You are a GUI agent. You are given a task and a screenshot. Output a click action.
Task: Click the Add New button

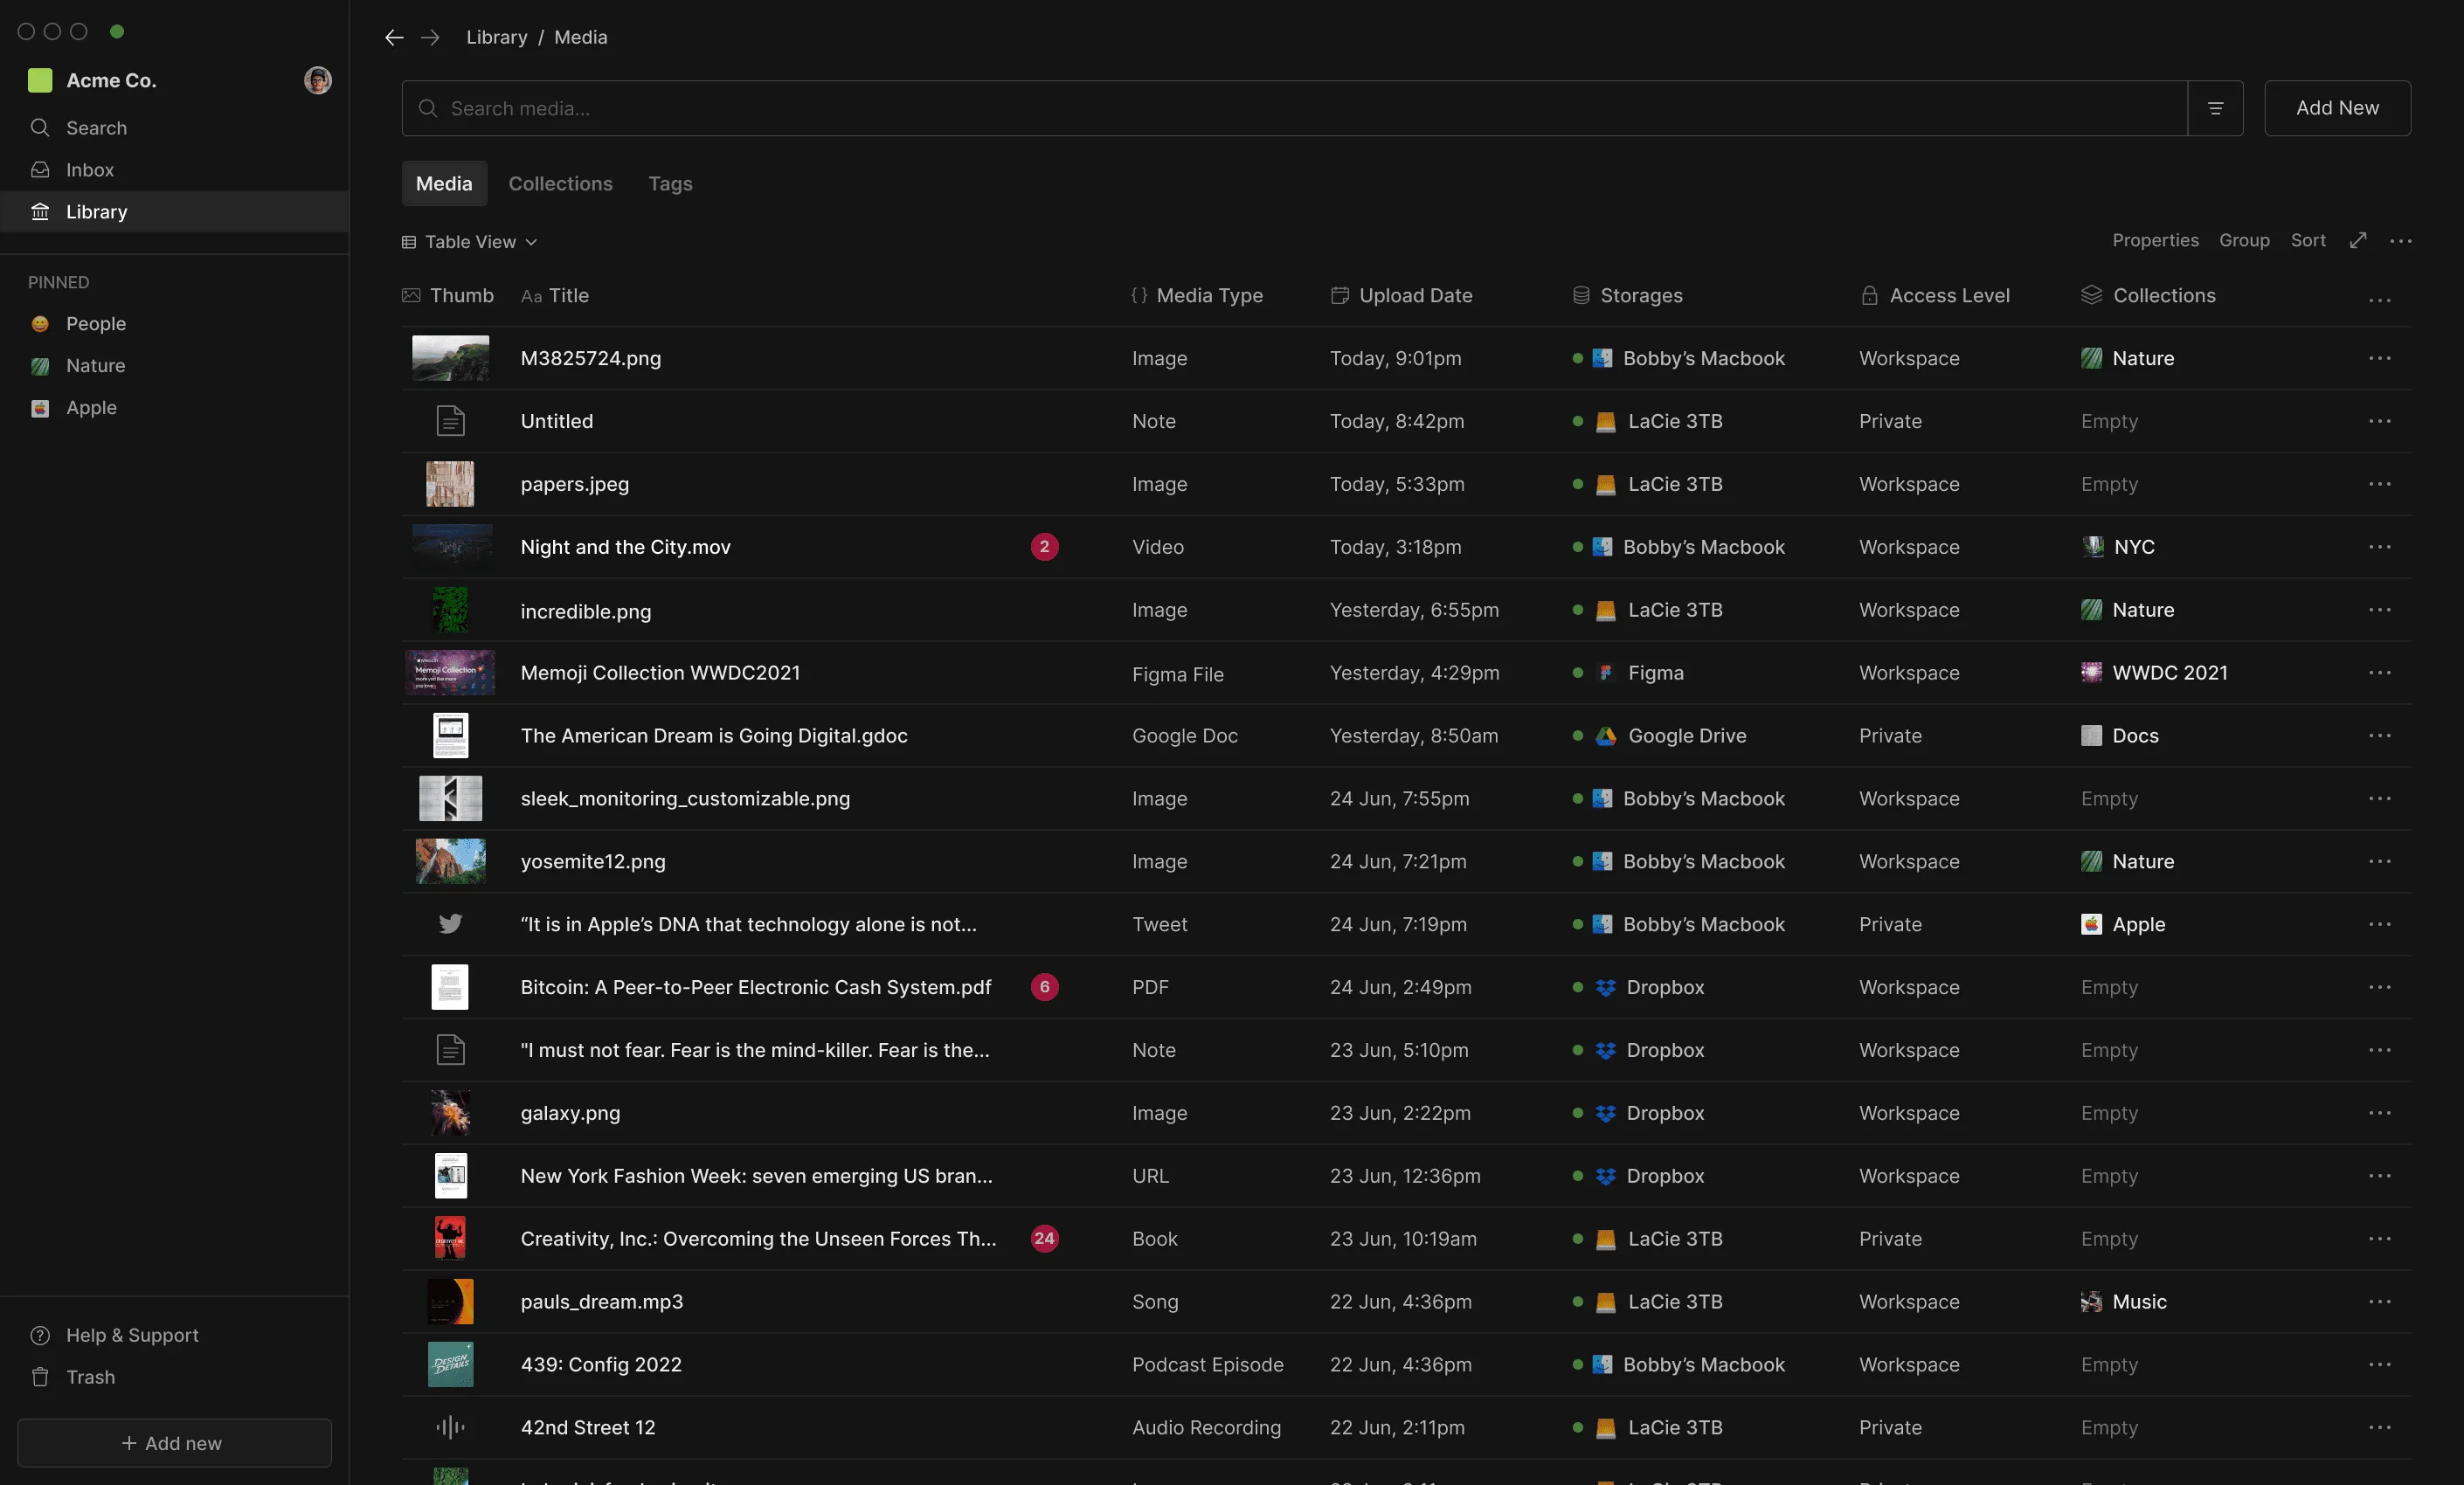coord(2337,108)
